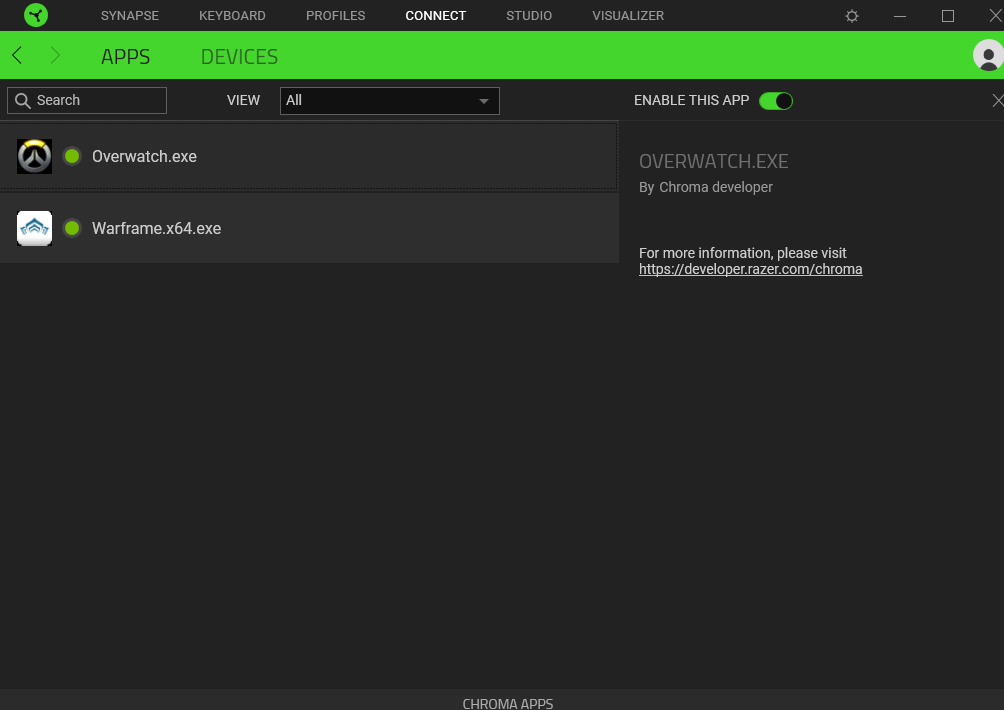Click the Chroma Apps footer label
The height and width of the screenshot is (710, 1004).
(508, 703)
